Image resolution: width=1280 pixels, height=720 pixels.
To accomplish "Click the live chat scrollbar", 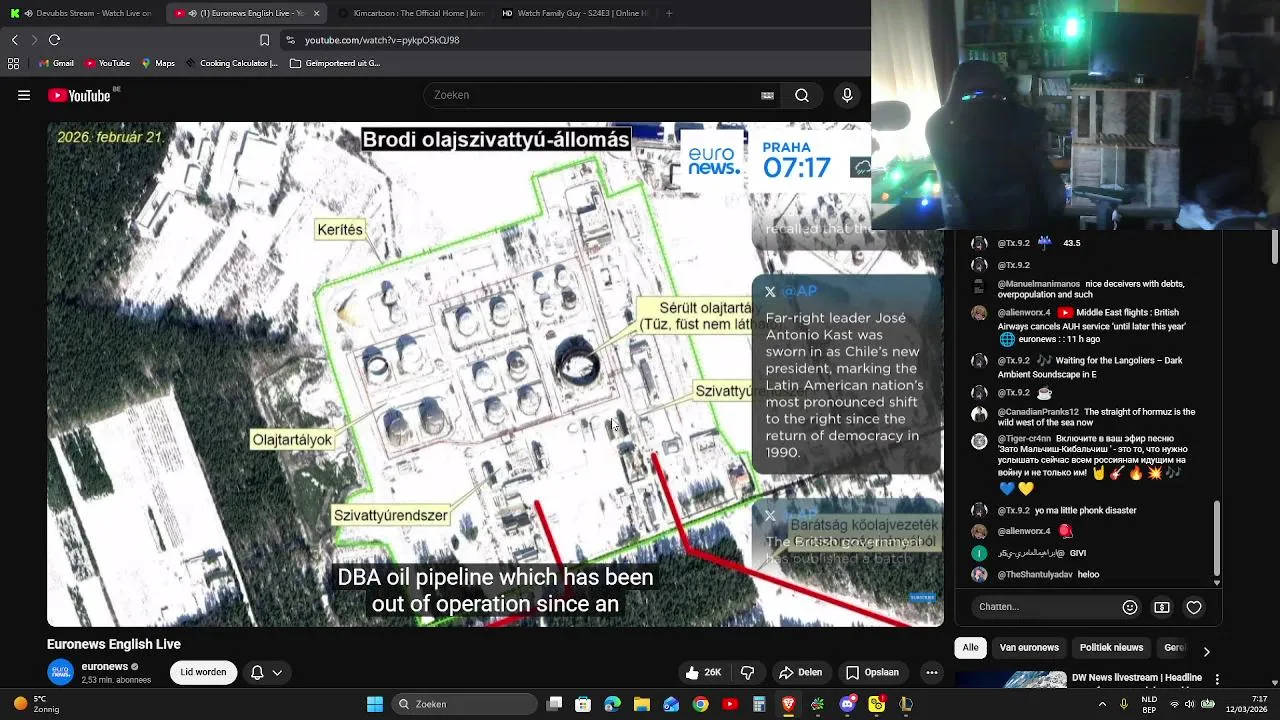I will (x=1217, y=540).
